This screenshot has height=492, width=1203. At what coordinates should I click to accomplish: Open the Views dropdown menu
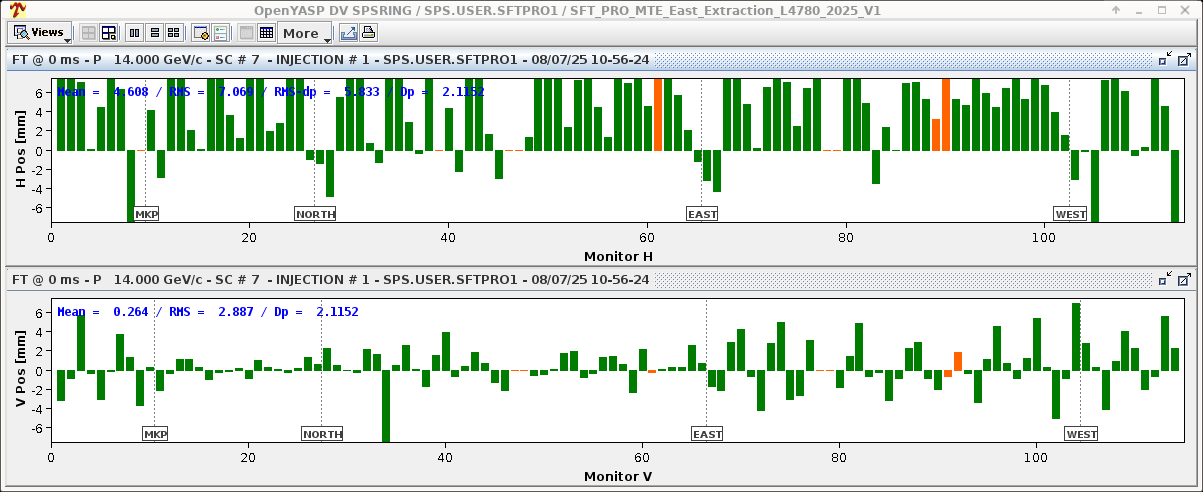41,33
